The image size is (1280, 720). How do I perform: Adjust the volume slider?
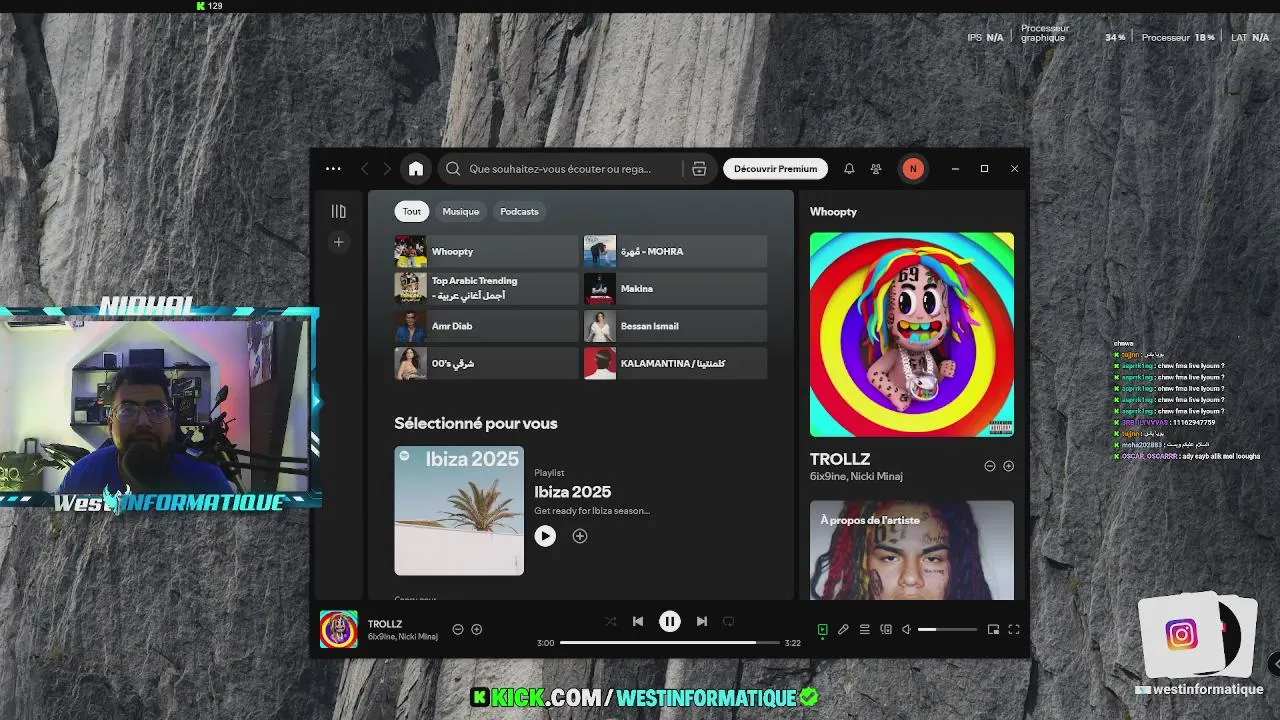pyautogui.click(x=947, y=629)
